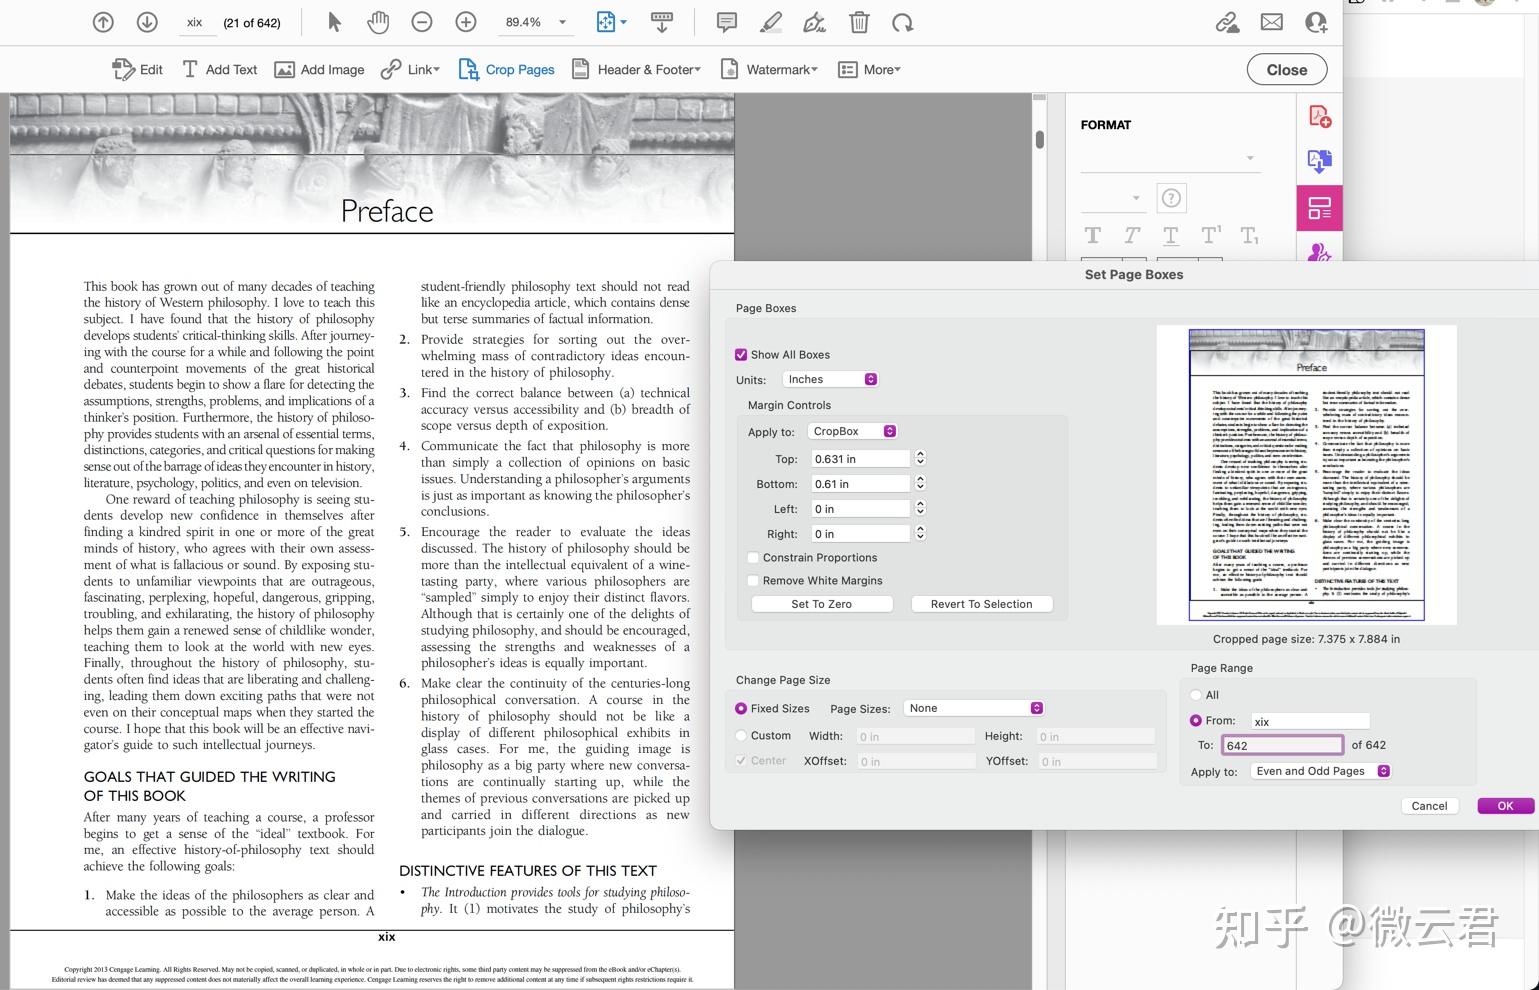The width and height of the screenshot is (1539, 990).
Task: Open the Units dropdown showing Inches
Action: click(830, 379)
